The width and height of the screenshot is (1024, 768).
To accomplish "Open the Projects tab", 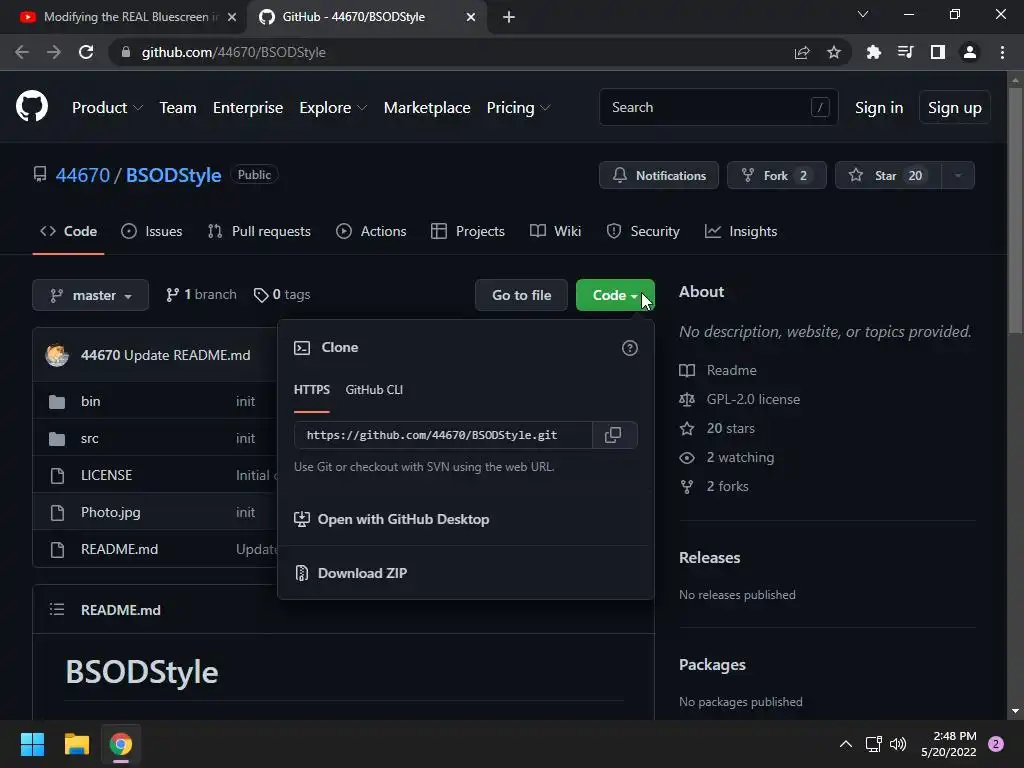I will [468, 231].
